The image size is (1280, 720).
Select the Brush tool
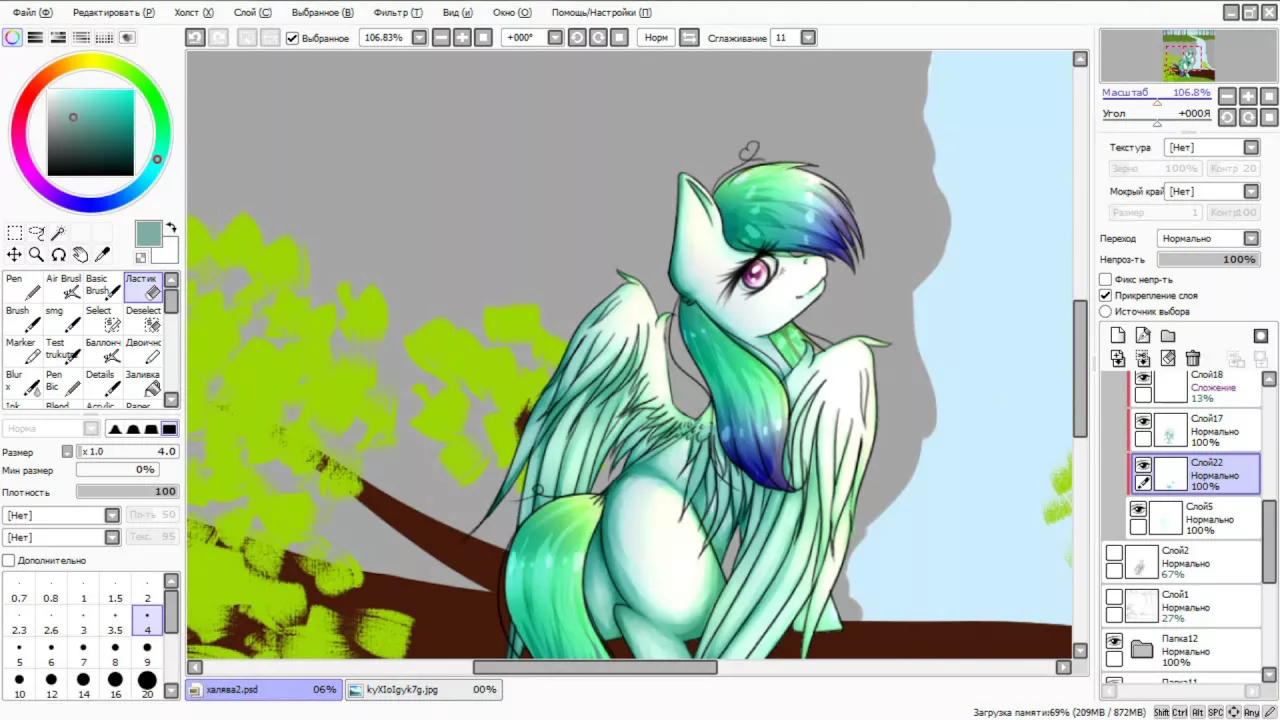(x=23, y=319)
